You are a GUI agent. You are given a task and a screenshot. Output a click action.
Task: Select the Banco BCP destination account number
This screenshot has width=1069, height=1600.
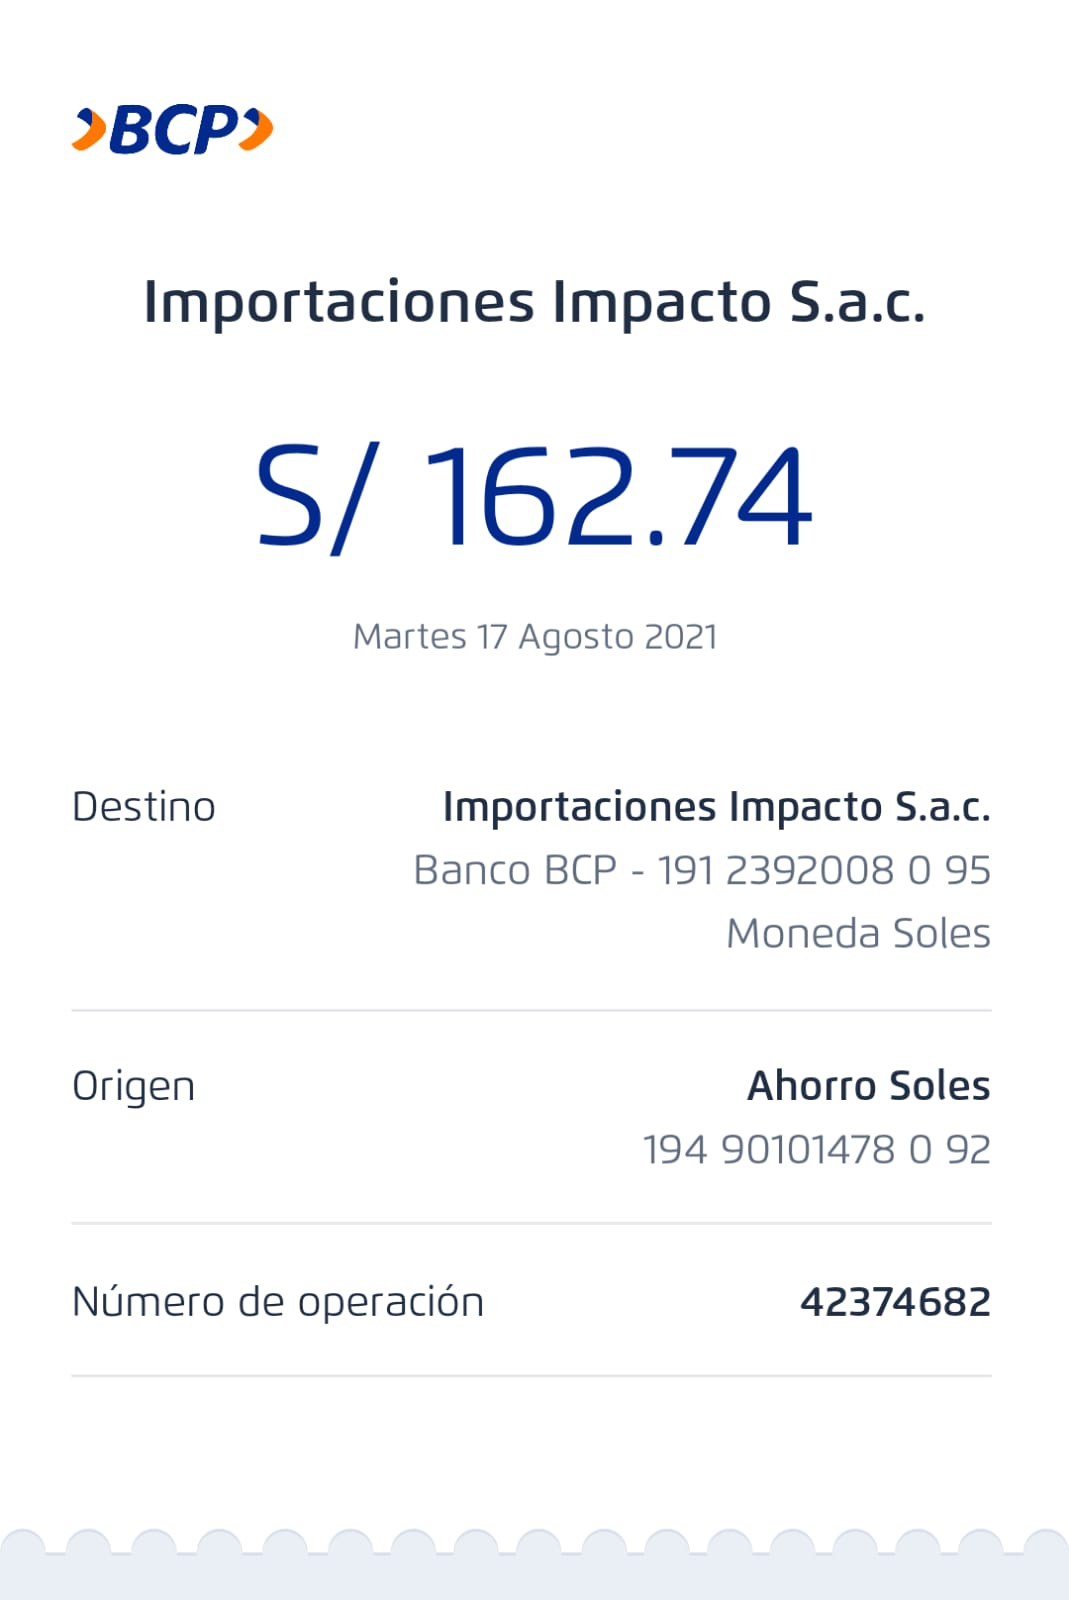(702, 870)
